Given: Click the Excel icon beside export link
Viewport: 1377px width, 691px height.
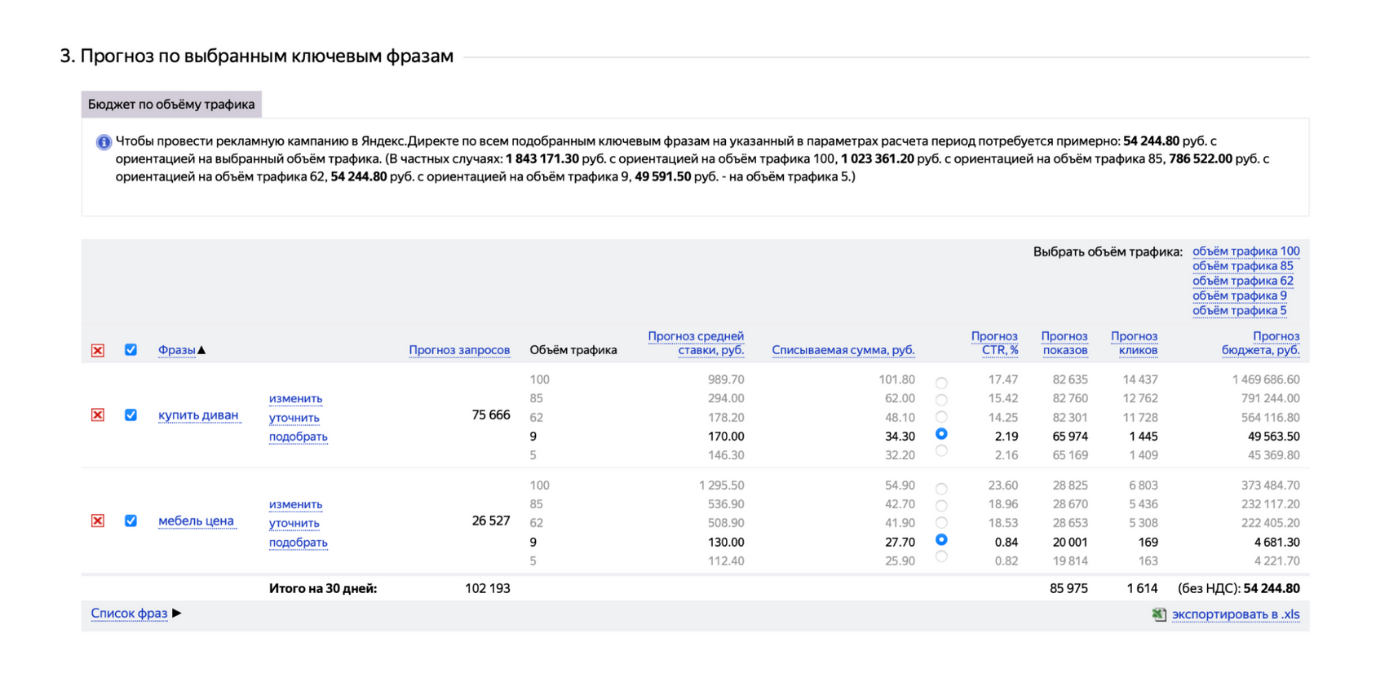Looking at the screenshot, I should point(1159,615).
